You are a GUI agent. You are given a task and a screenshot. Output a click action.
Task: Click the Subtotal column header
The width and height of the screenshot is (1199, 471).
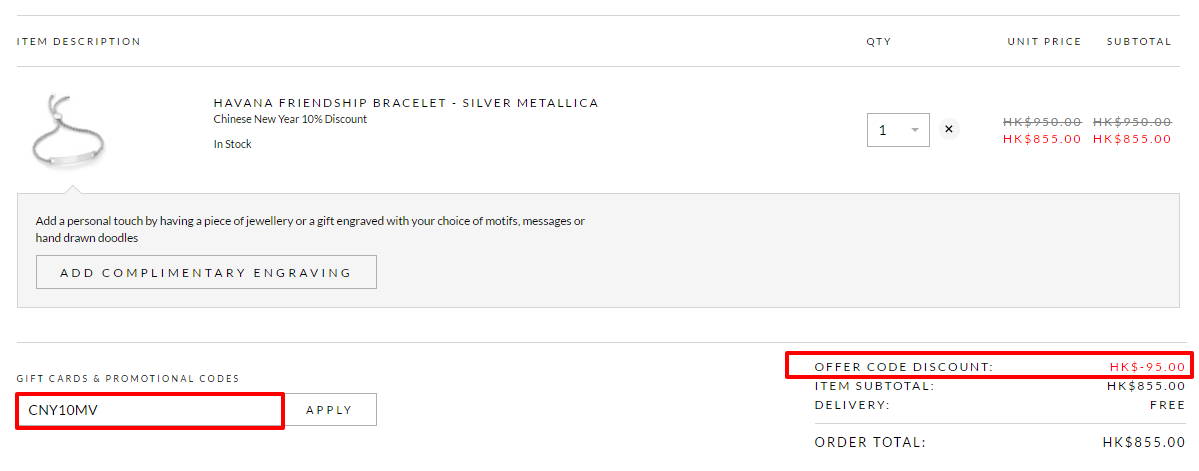(x=1139, y=41)
